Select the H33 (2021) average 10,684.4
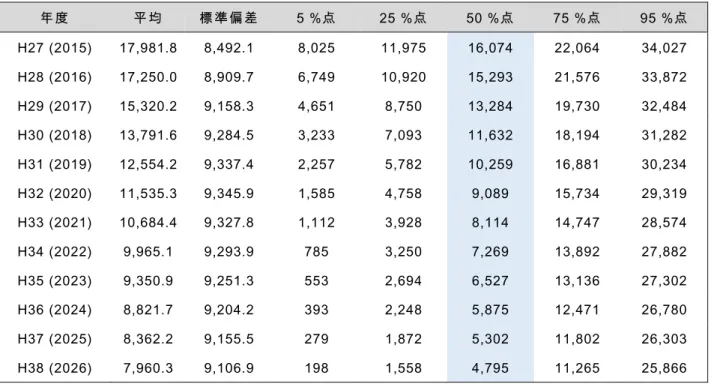 coord(148,223)
